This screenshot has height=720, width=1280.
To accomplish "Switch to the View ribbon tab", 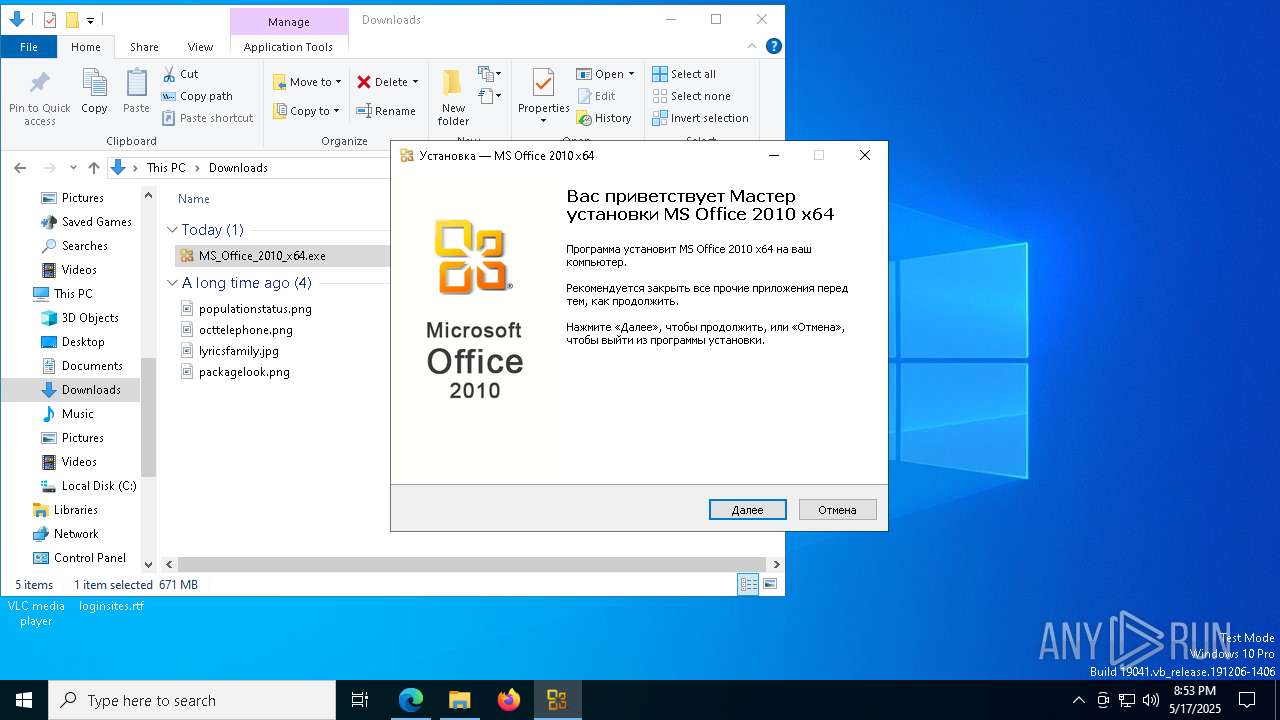I will (200, 47).
